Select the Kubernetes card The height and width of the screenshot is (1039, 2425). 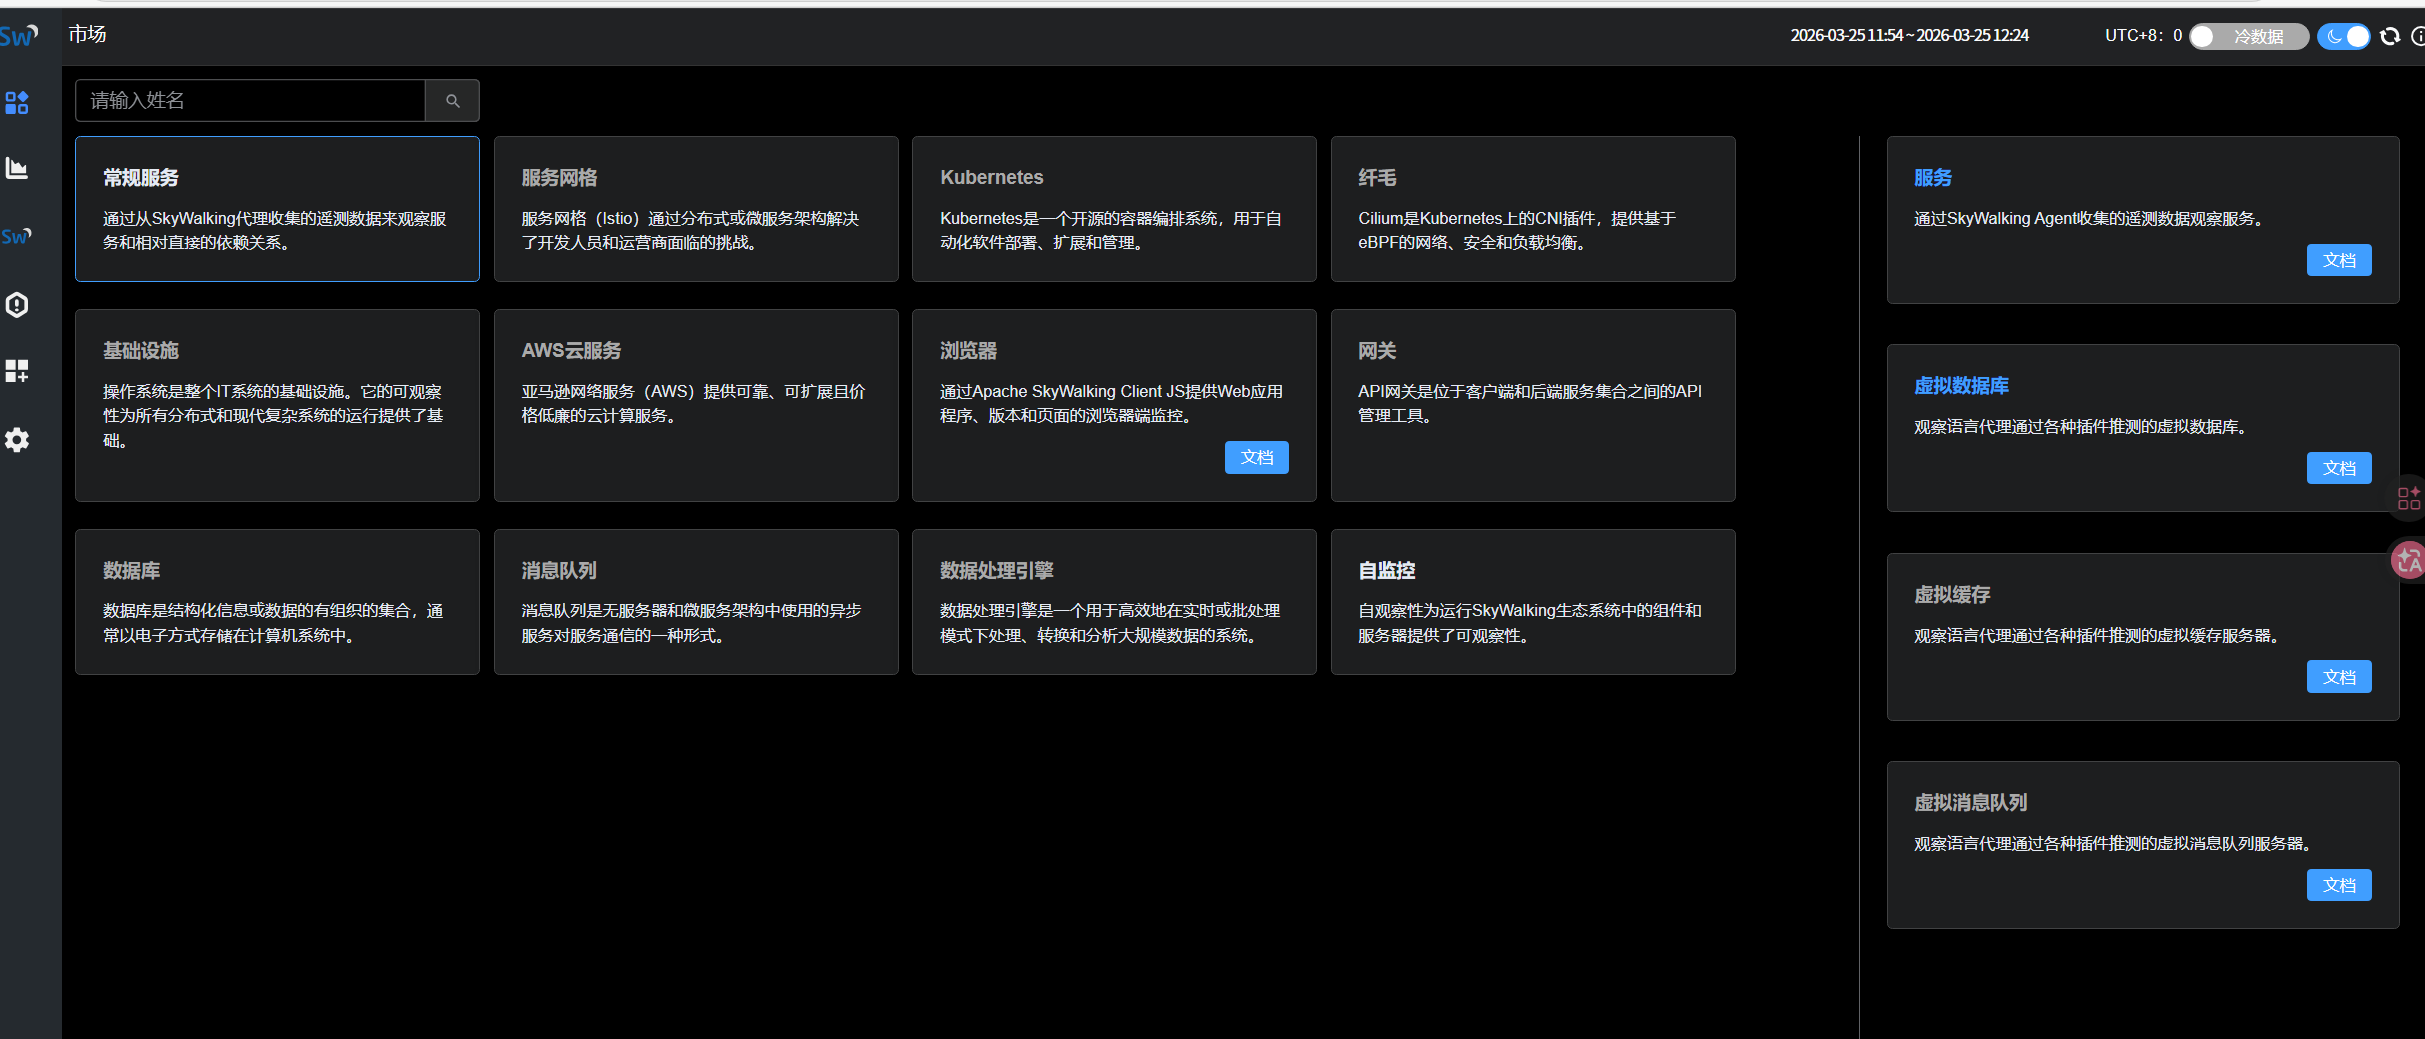[1114, 209]
